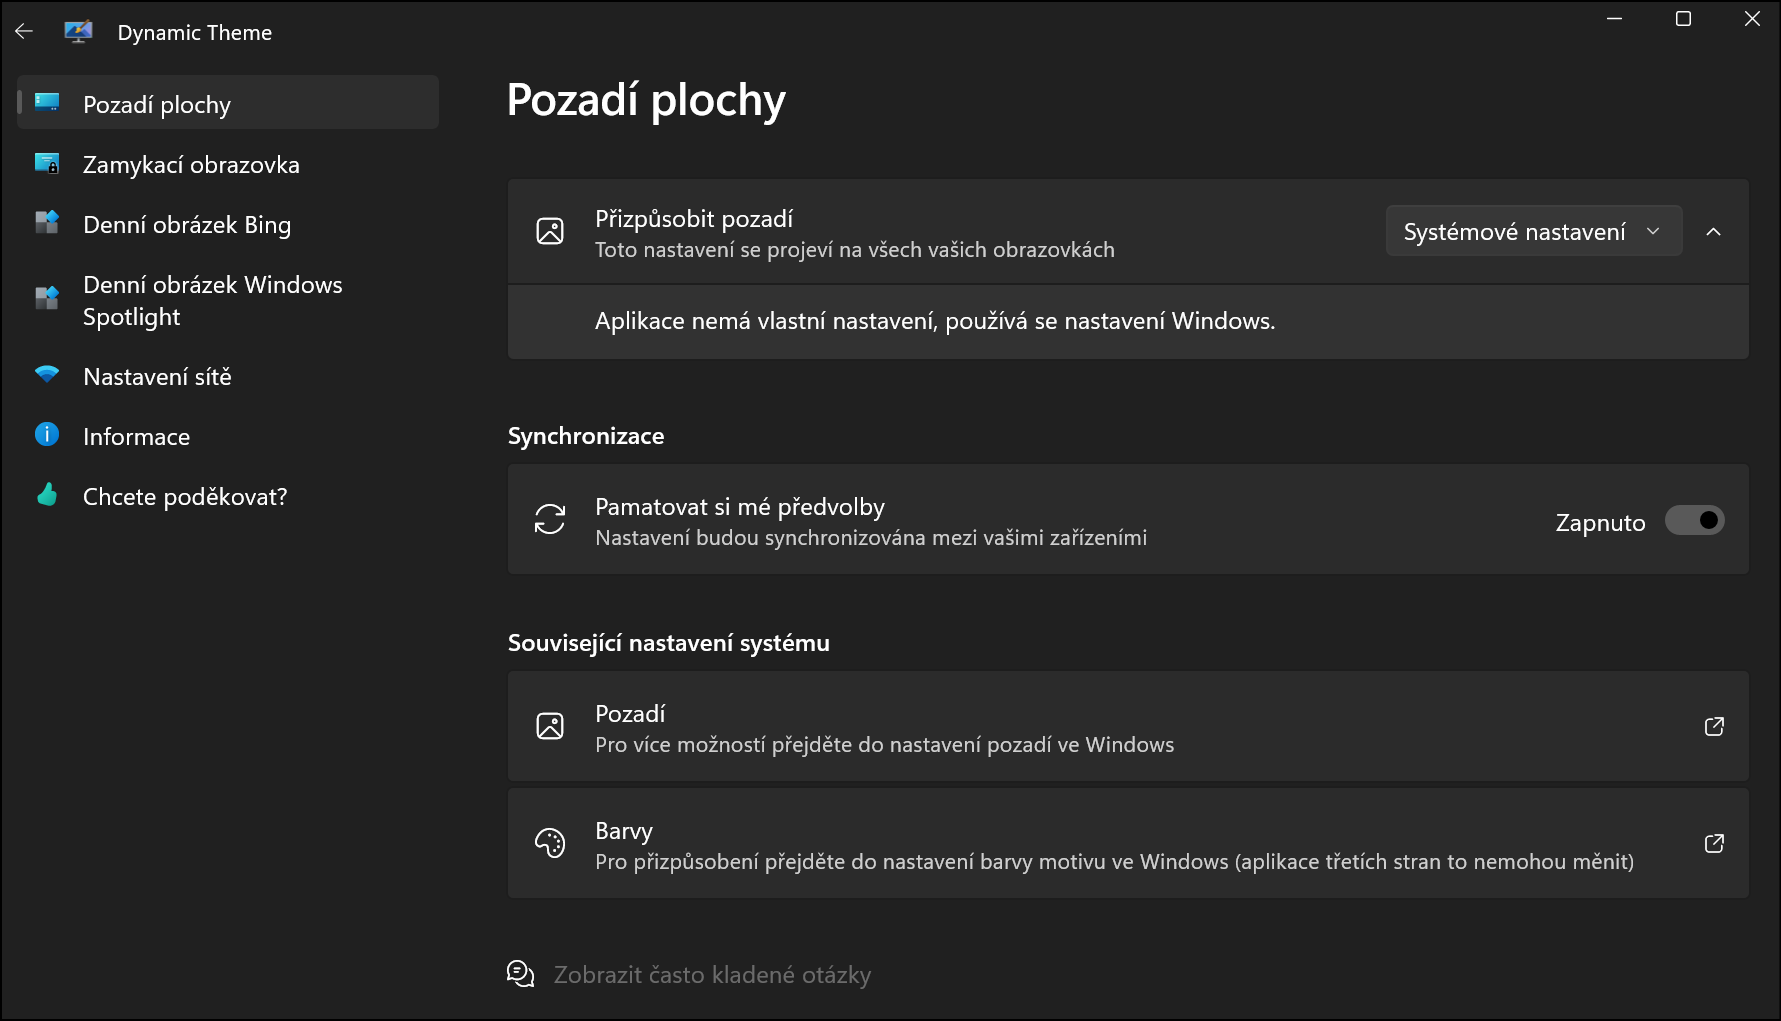This screenshot has height=1021, width=1781.
Task: Open Zobrazit často kladené otázky link
Action: point(712,975)
